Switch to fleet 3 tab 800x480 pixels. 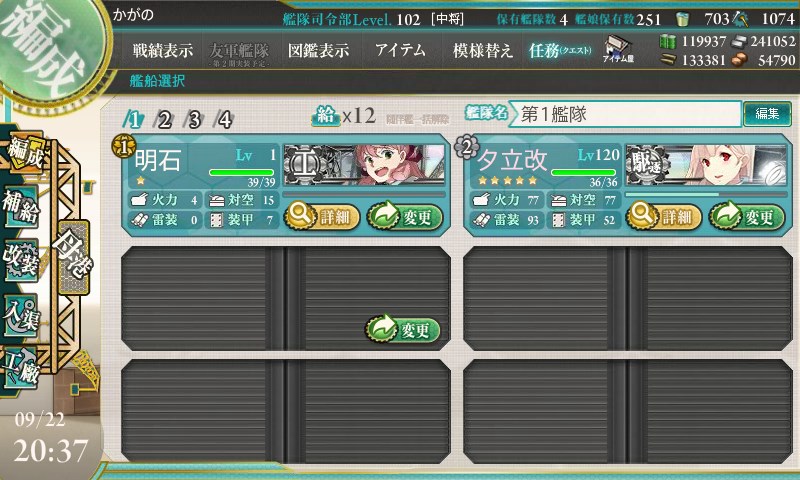tap(194, 120)
